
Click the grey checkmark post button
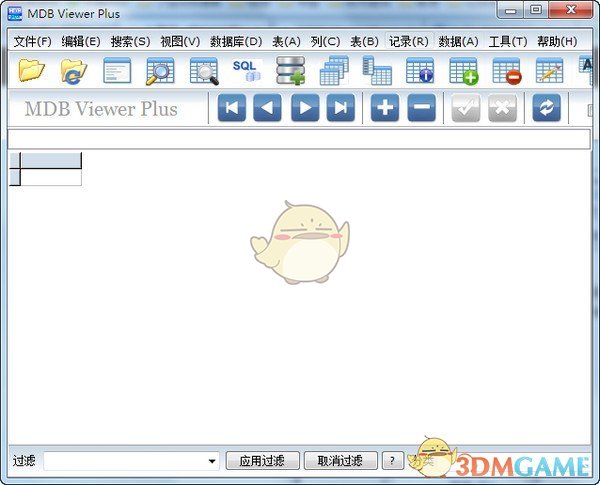pyautogui.click(x=466, y=108)
